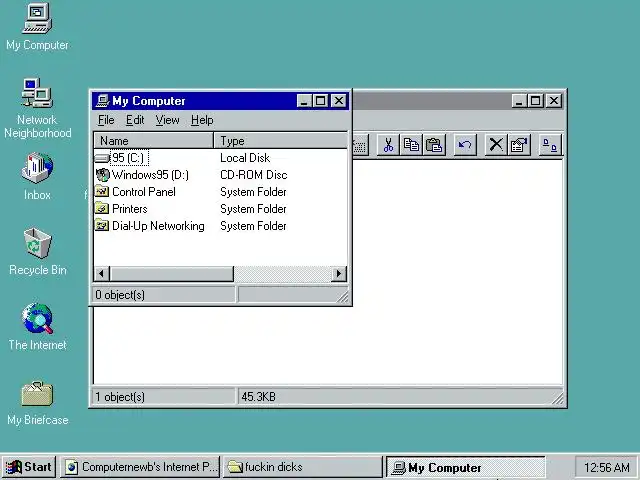Minimize the My Computer window
This screenshot has width=640, height=480.
pos(304,101)
